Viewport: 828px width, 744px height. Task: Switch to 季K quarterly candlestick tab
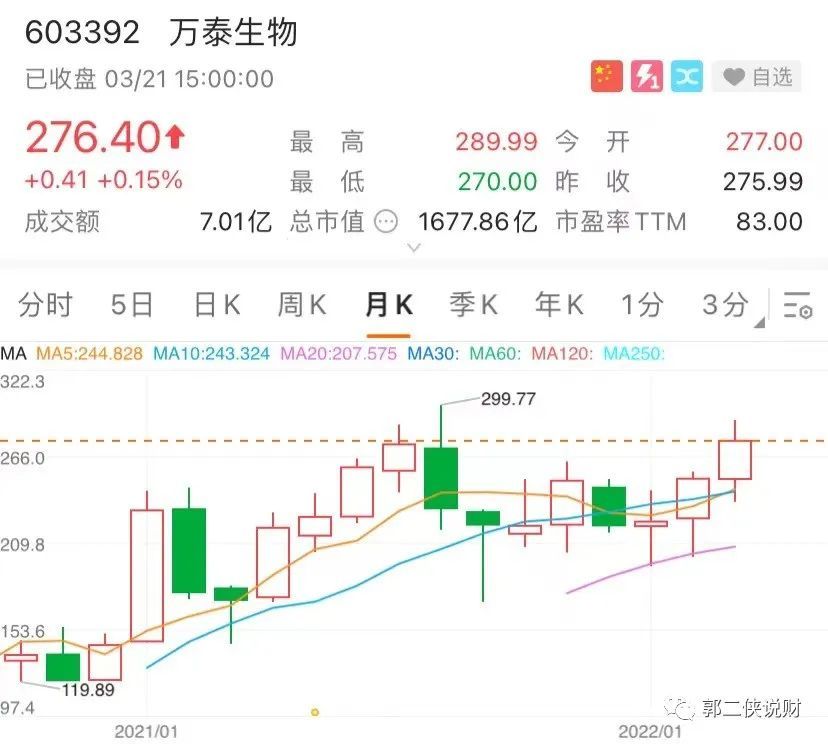click(x=474, y=305)
